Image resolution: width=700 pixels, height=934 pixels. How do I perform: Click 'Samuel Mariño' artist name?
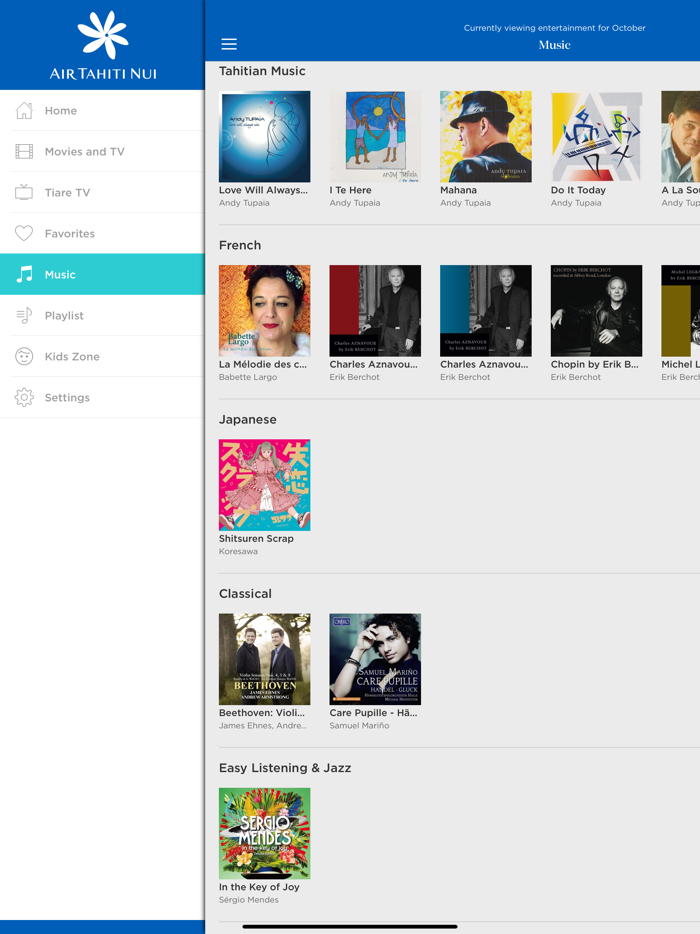click(x=359, y=726)
